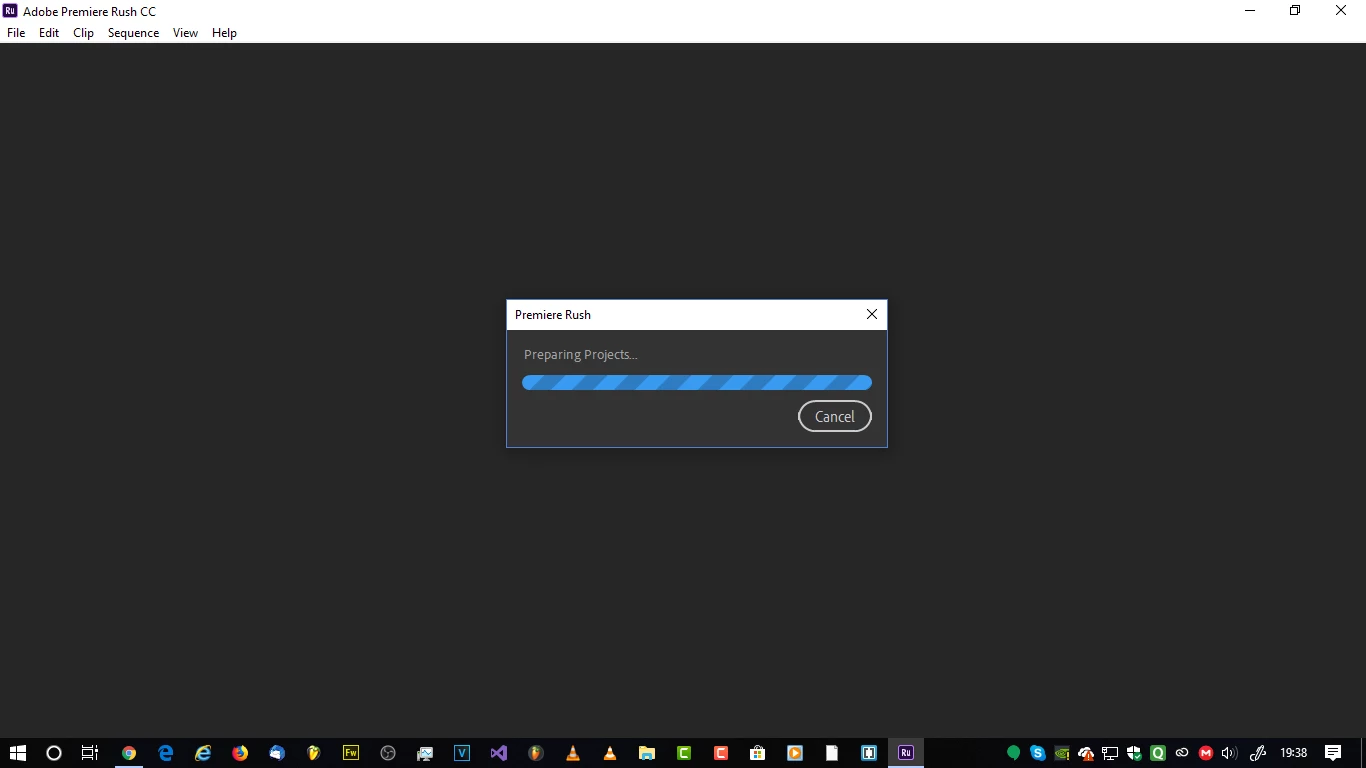The width and height of the screenshot is (1366, 768).
Task: Click the Ru app icon in title bar
Action: click(x=11, y=11)
